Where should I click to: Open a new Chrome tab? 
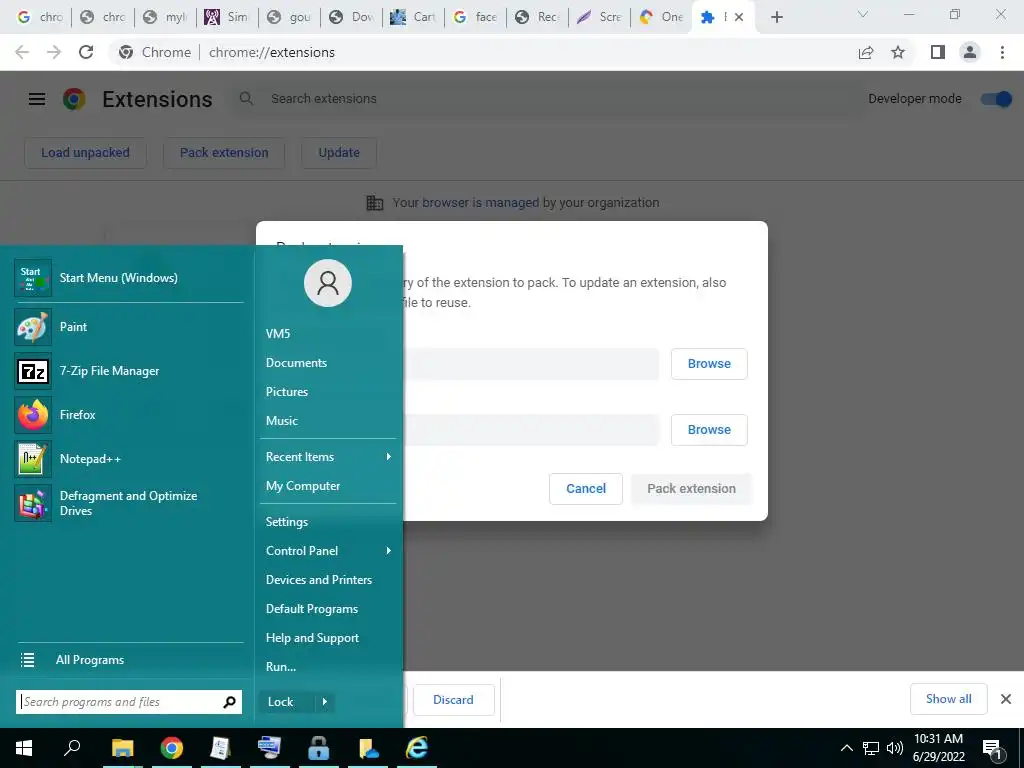pyautogui.click(x=776, y=17)
